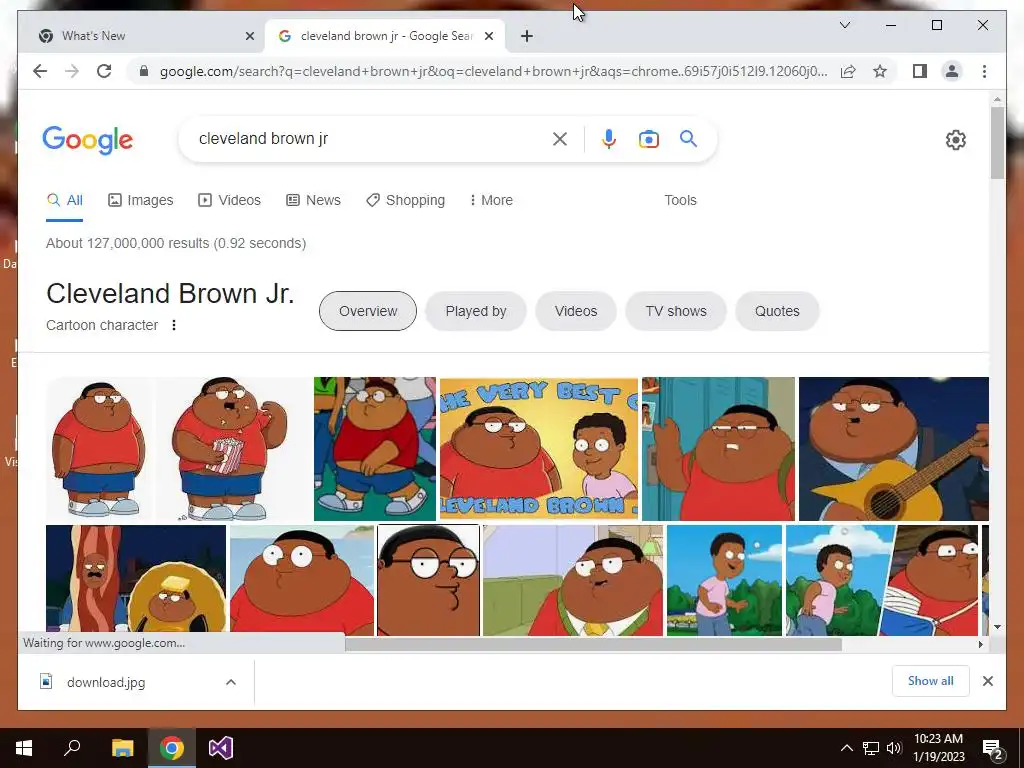Open the blue locker thumbnail
Screen dimensions: 1024x768
[718, 449]
